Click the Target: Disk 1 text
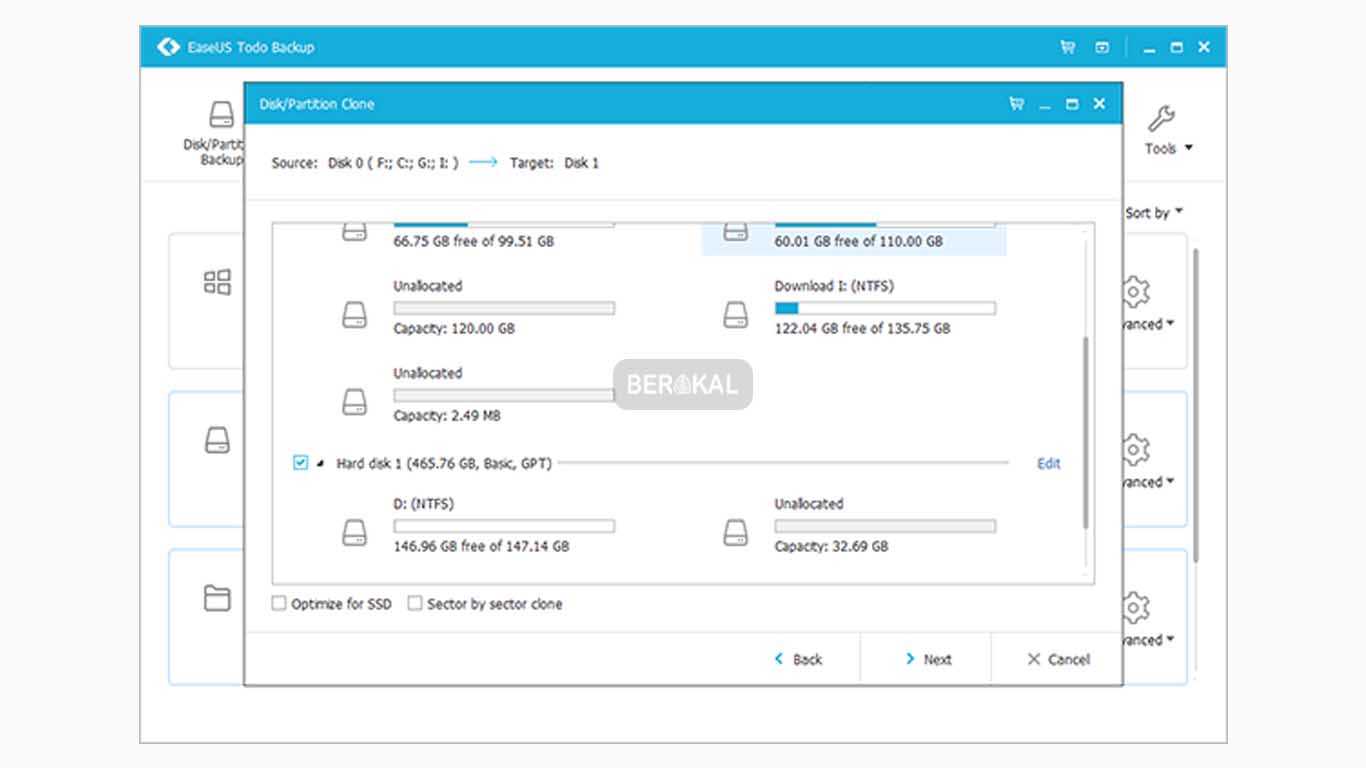This screenshot has height=768, width=1366. pyautogui.click(x=554, y=163)
